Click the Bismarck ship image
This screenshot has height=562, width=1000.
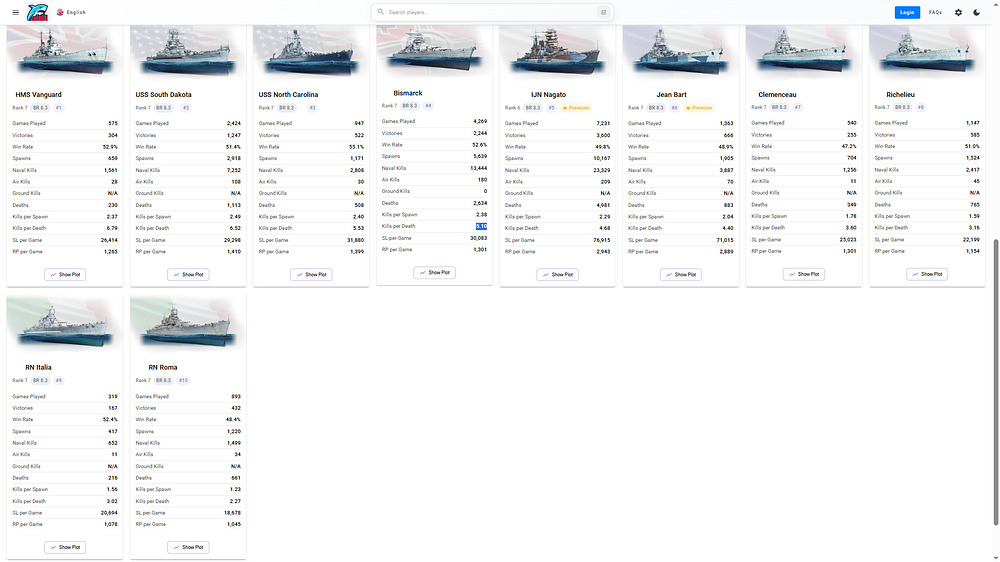point(434,51)
